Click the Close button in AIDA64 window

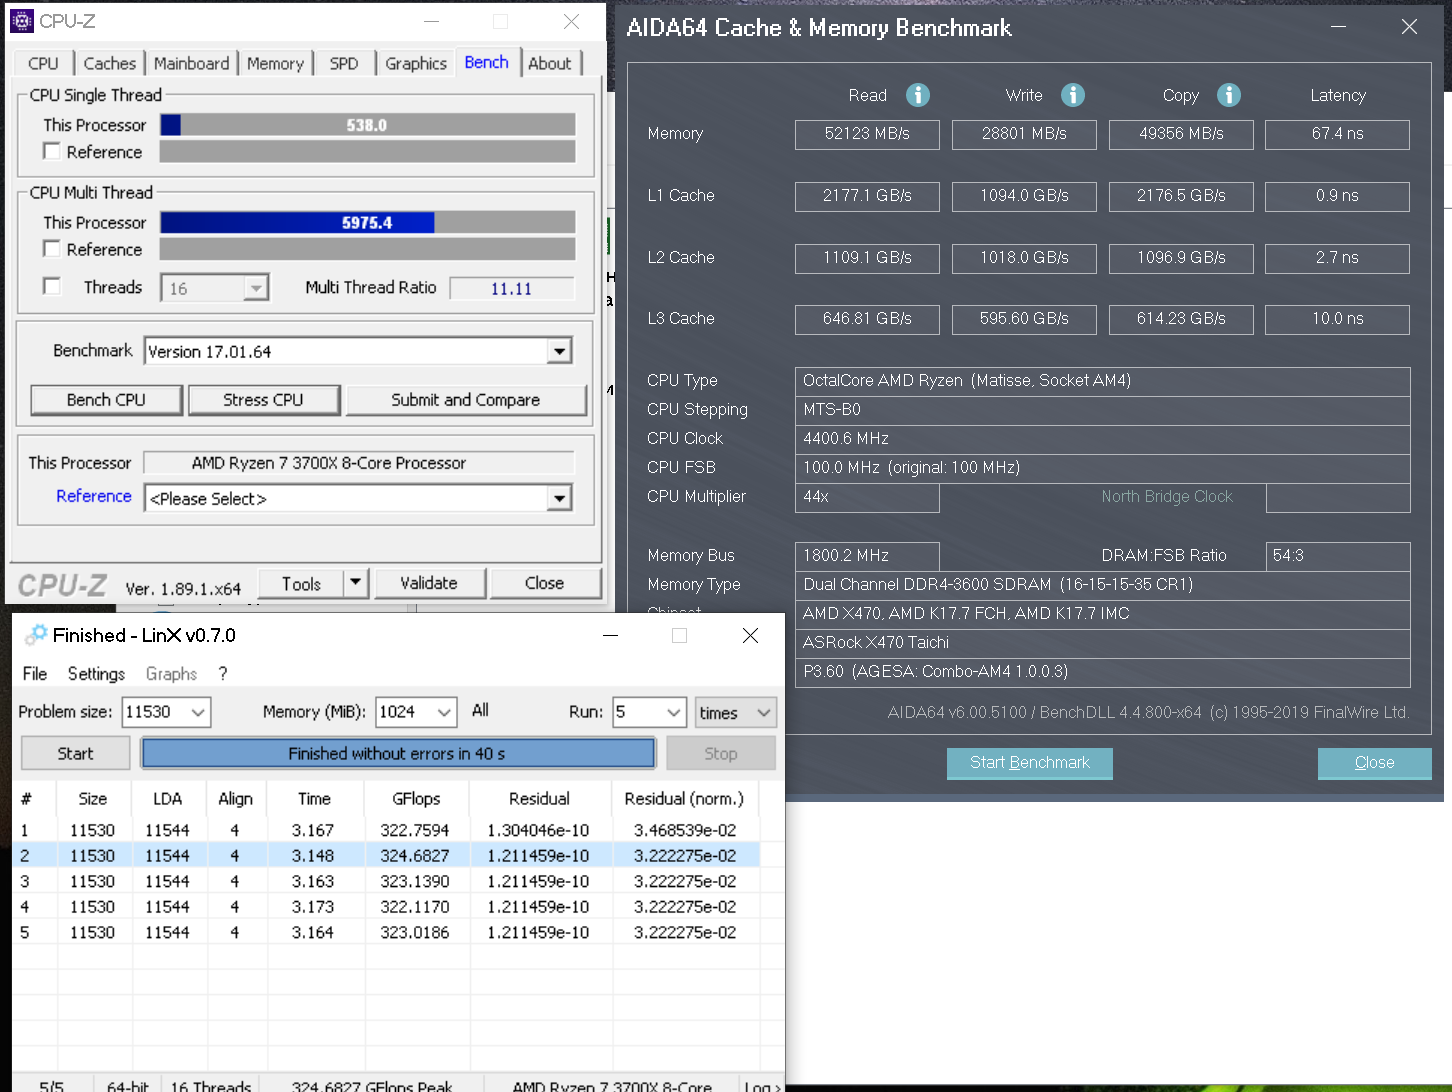point(1375,763)
